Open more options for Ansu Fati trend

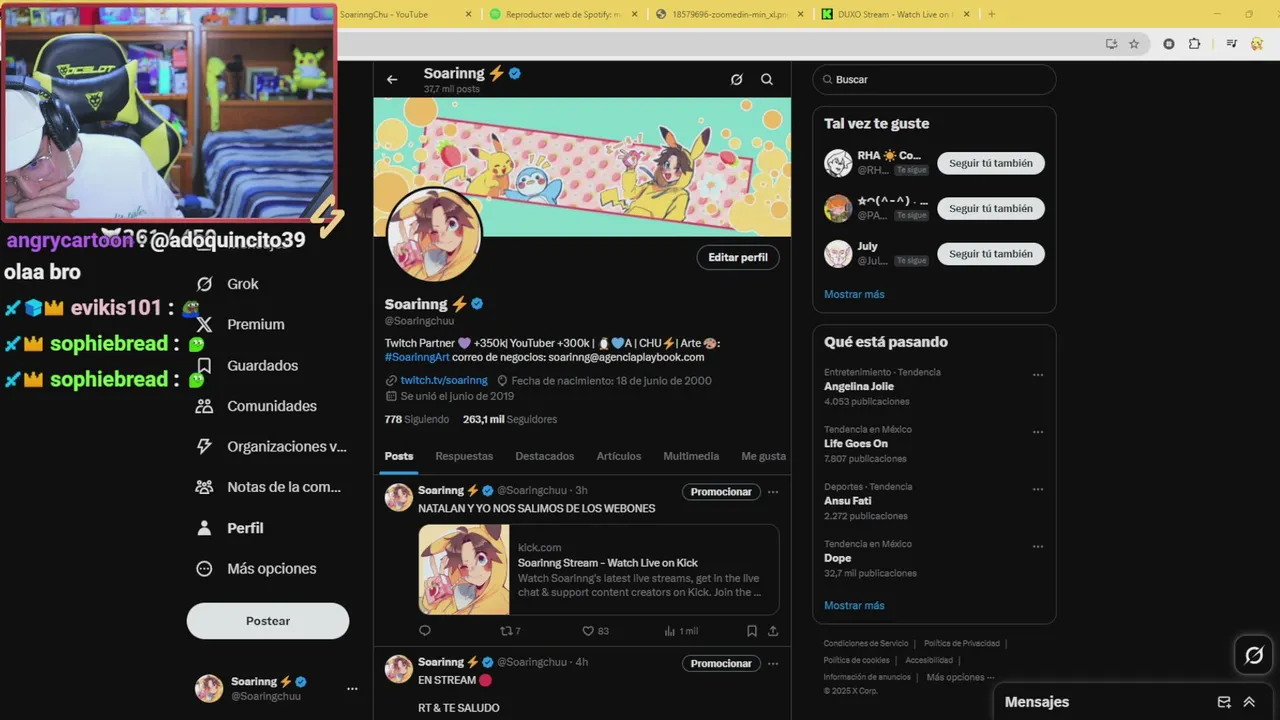[1038, 490]
